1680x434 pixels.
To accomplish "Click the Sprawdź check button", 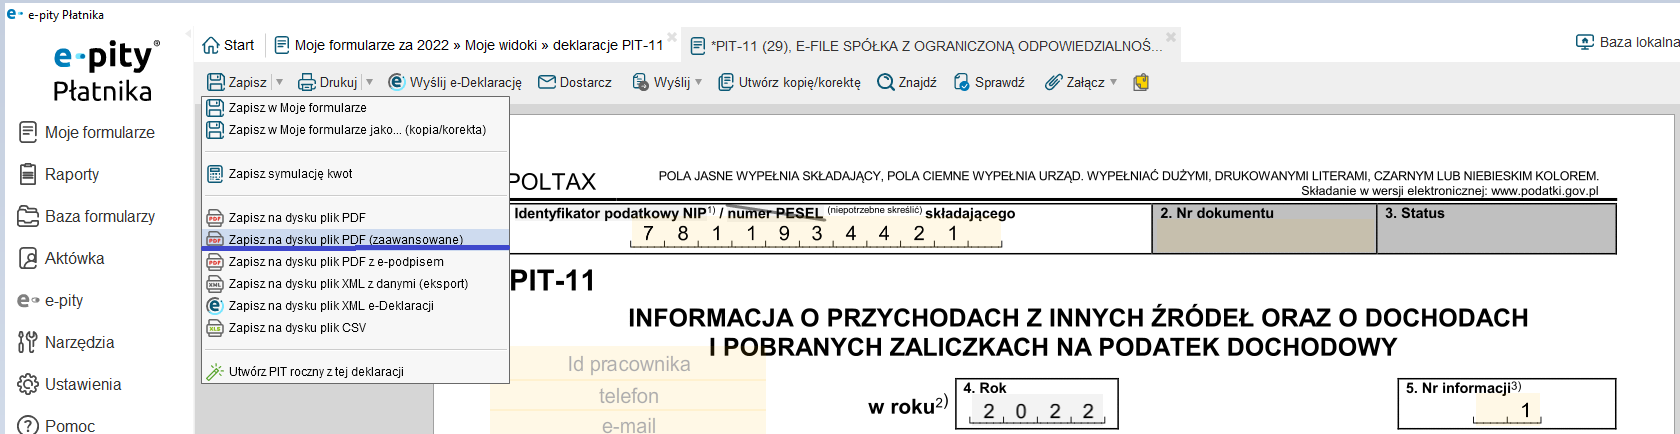I will coord(989,82).
